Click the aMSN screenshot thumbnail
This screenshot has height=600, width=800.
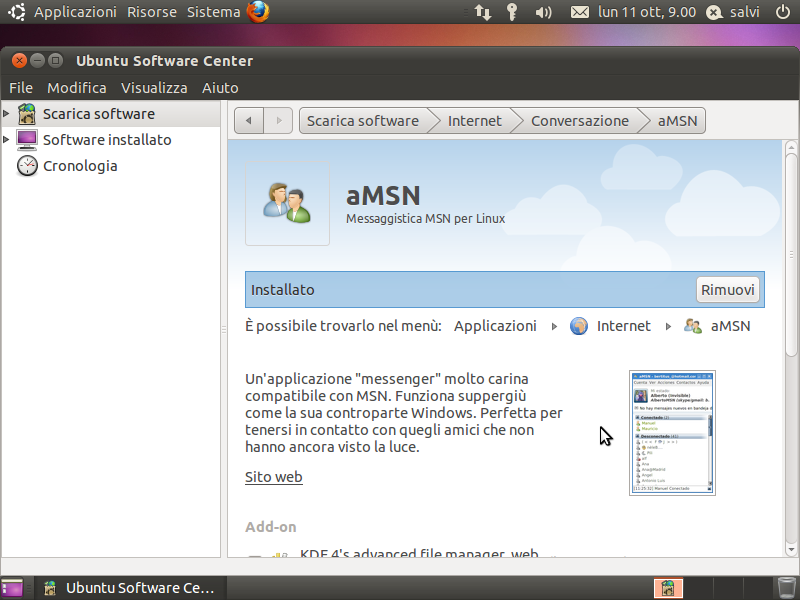(672, 433)
